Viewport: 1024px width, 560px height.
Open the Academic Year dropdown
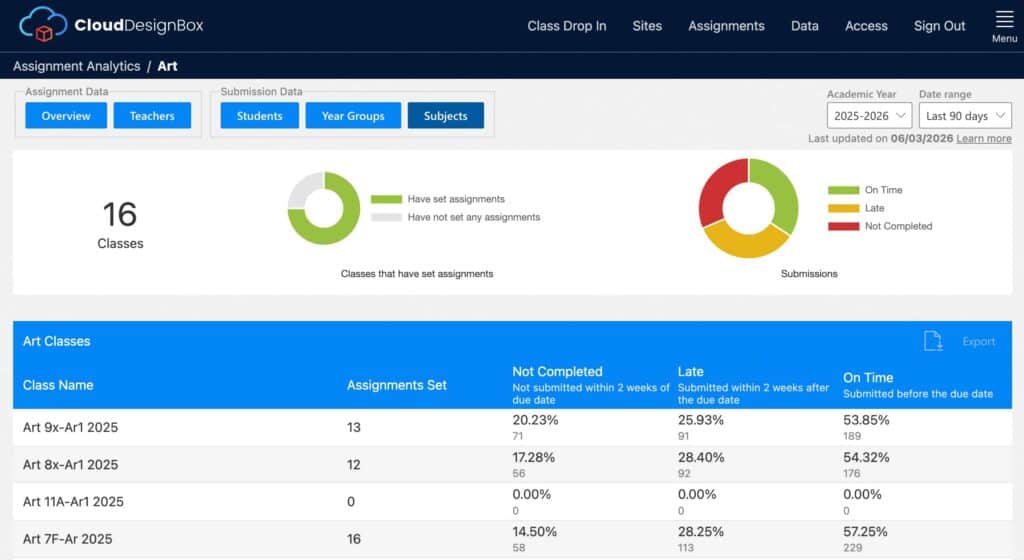[869, 116]
